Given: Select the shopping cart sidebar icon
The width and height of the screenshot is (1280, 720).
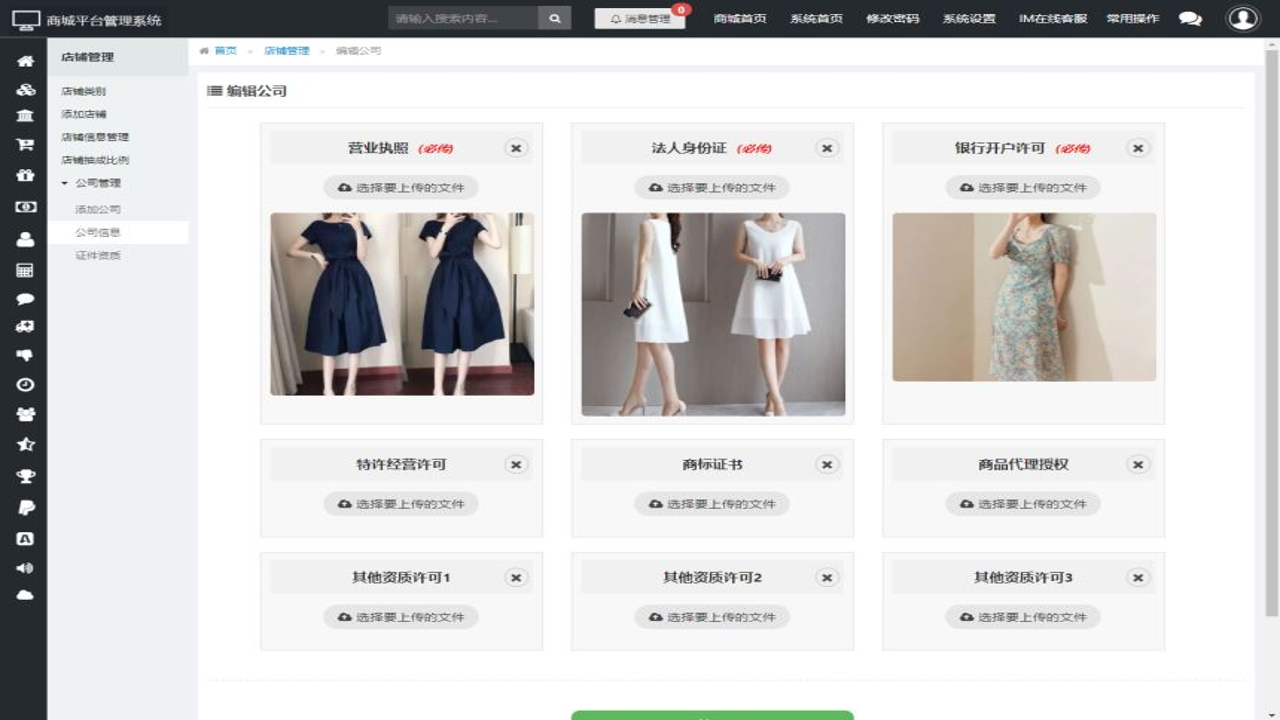Looking at the screenshot, I should point(25,145).
